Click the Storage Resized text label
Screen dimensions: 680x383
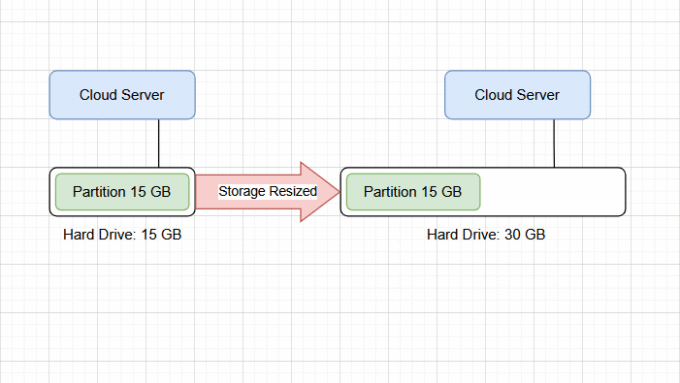[x=268, y=191]
